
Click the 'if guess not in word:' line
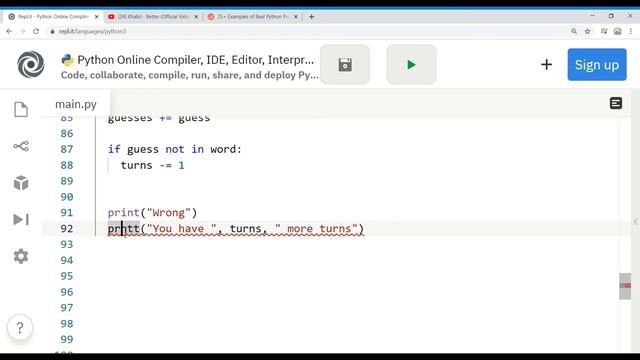click(x=175, y=149)
